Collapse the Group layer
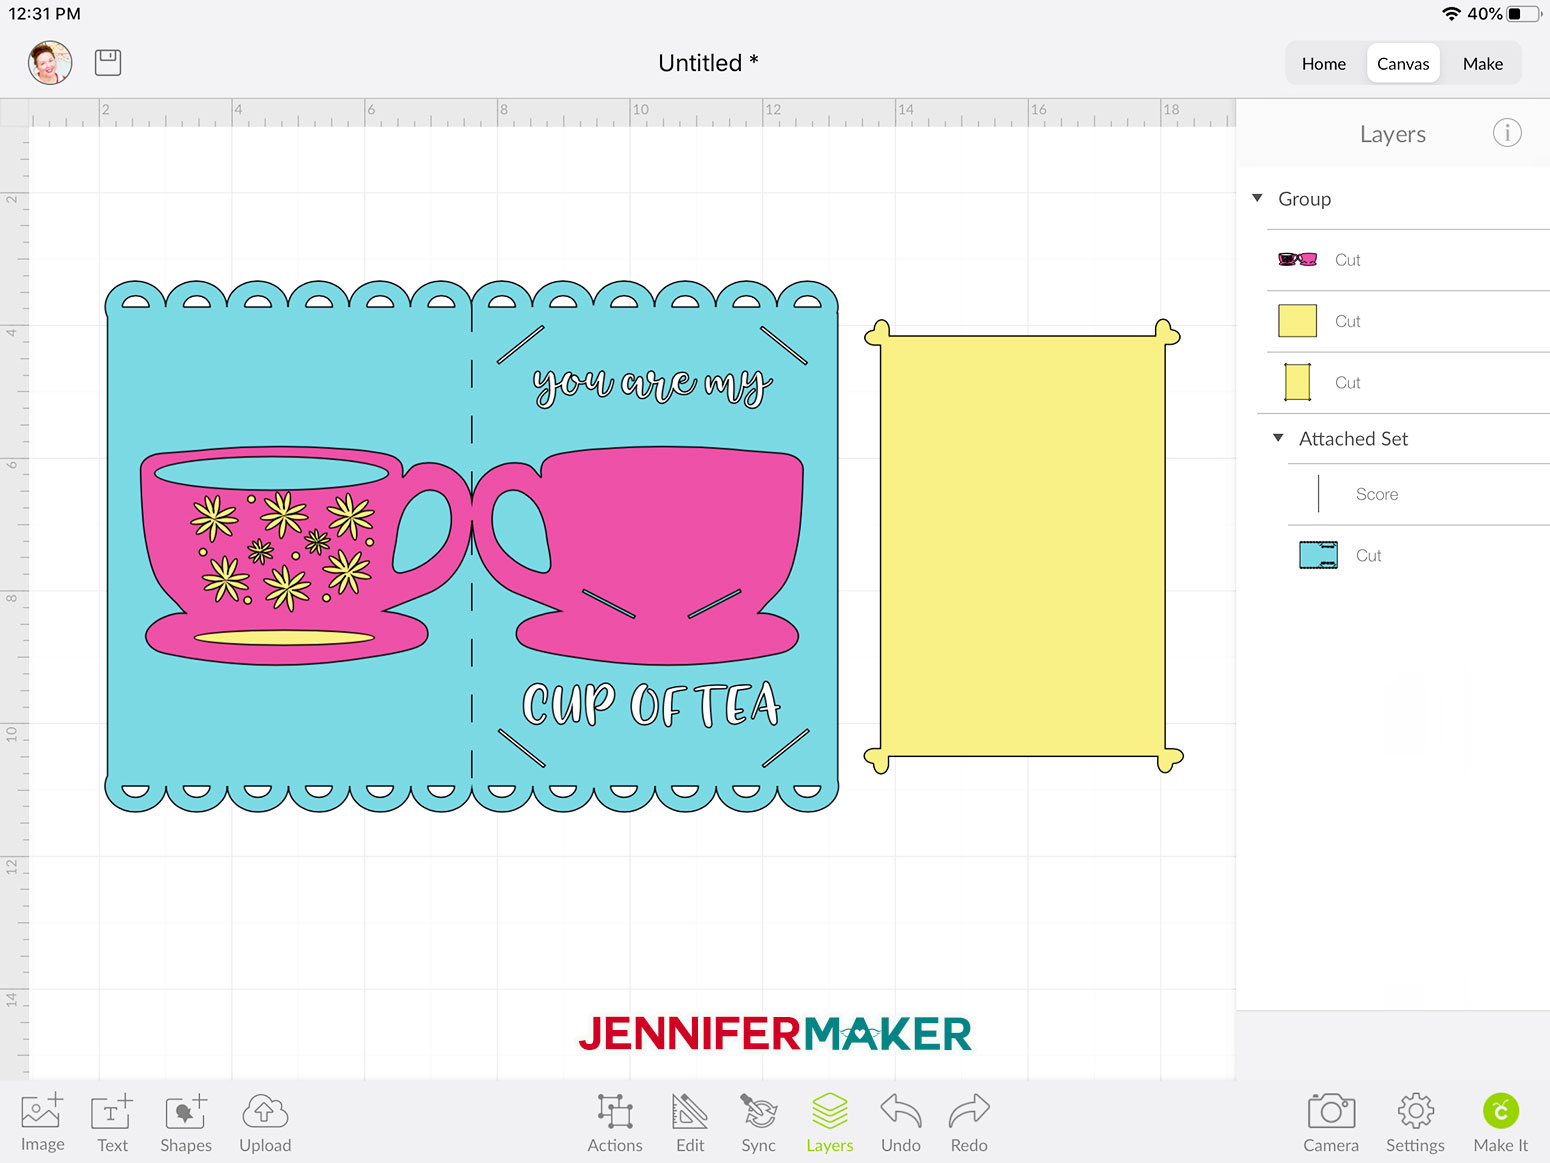1550x1163 pixels. [1257, 198]
